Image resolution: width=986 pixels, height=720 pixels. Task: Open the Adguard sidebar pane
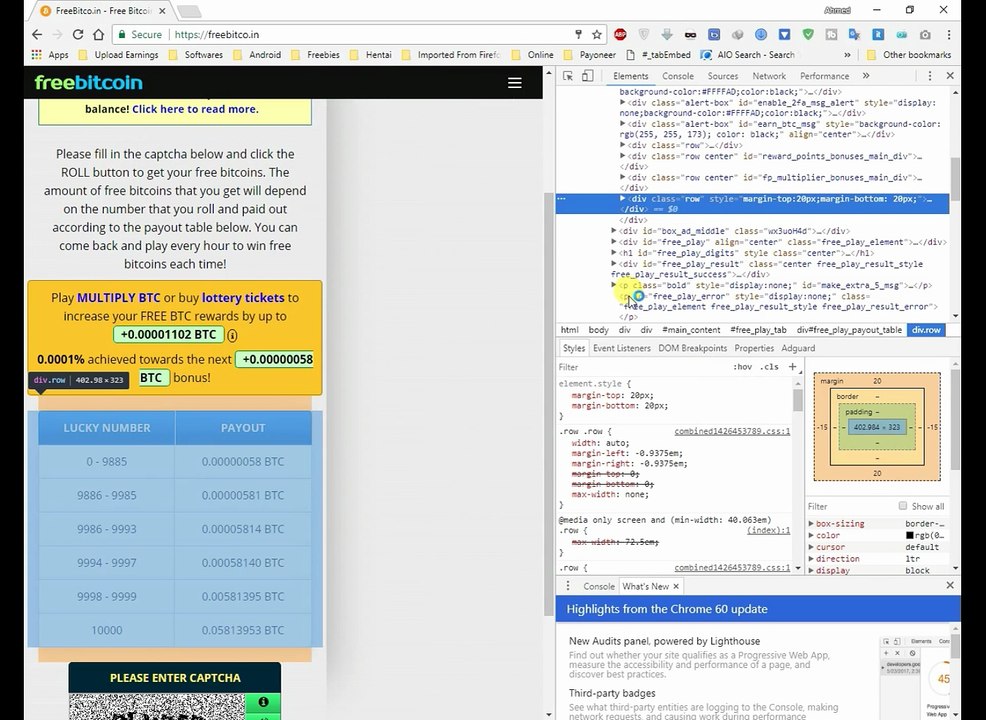point(798,348)
